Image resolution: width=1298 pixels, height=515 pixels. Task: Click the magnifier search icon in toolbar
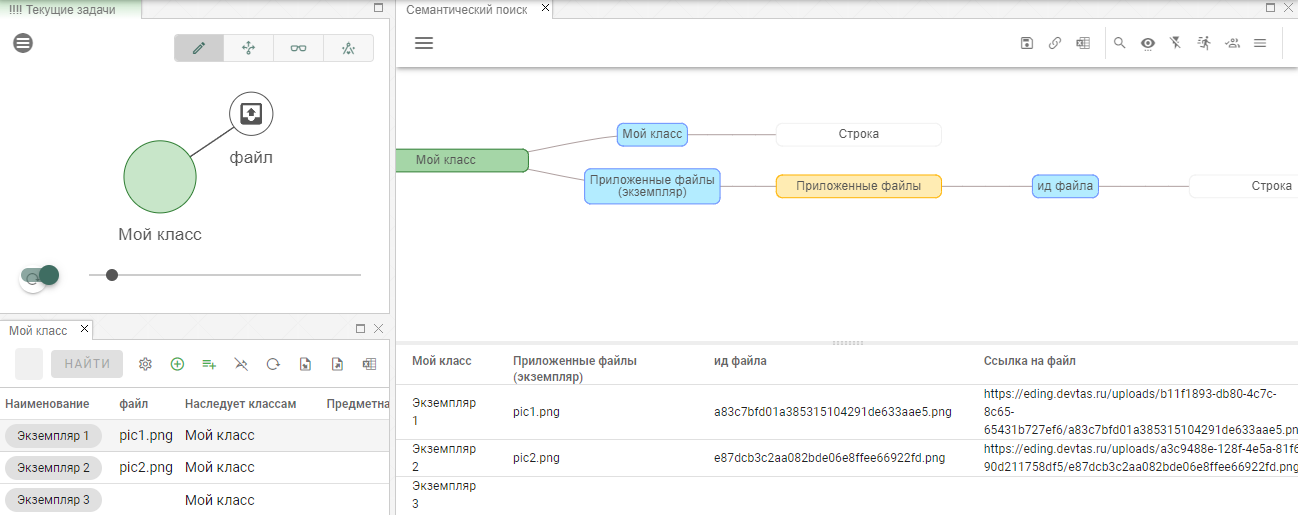(1120, 43)
